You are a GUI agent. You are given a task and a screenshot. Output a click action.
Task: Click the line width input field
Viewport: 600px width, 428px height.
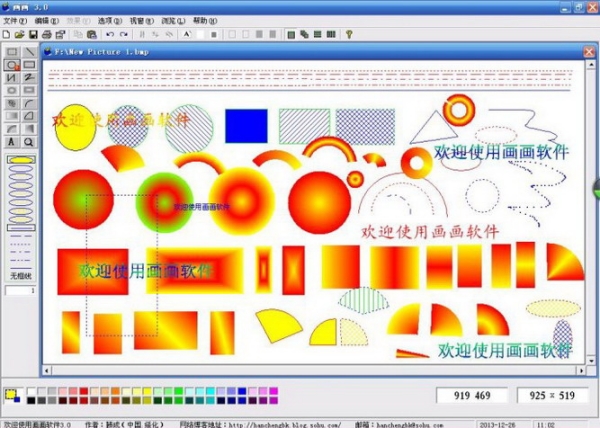pos(20,290)
